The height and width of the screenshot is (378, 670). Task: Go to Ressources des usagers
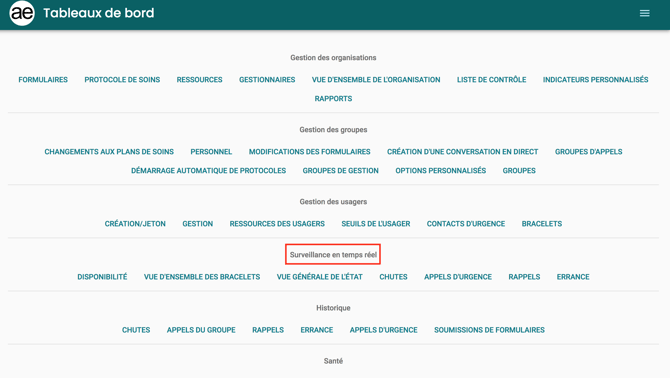277,224
